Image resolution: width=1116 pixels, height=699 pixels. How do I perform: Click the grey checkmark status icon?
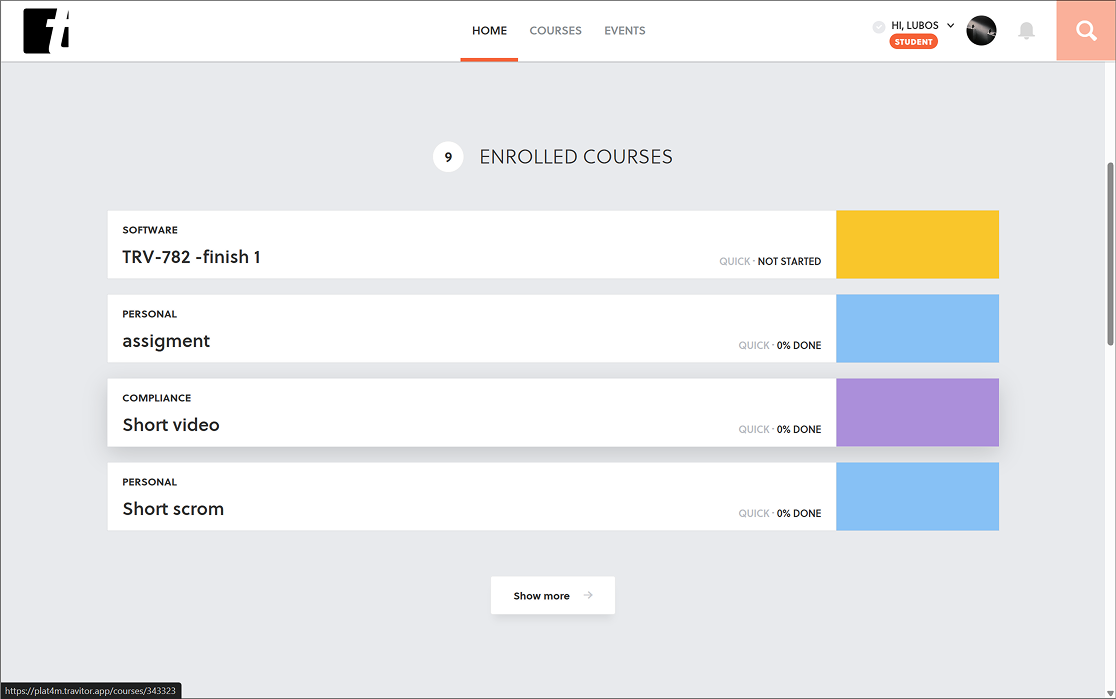pos(879,27)
